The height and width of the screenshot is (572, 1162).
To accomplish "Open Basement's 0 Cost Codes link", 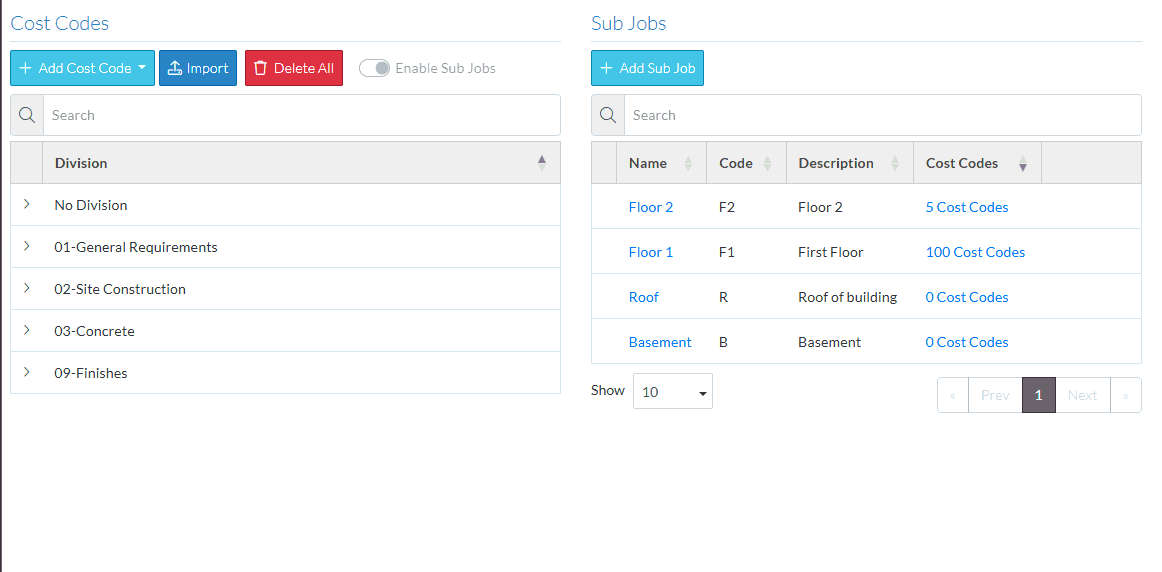I will tap(967, 342).
